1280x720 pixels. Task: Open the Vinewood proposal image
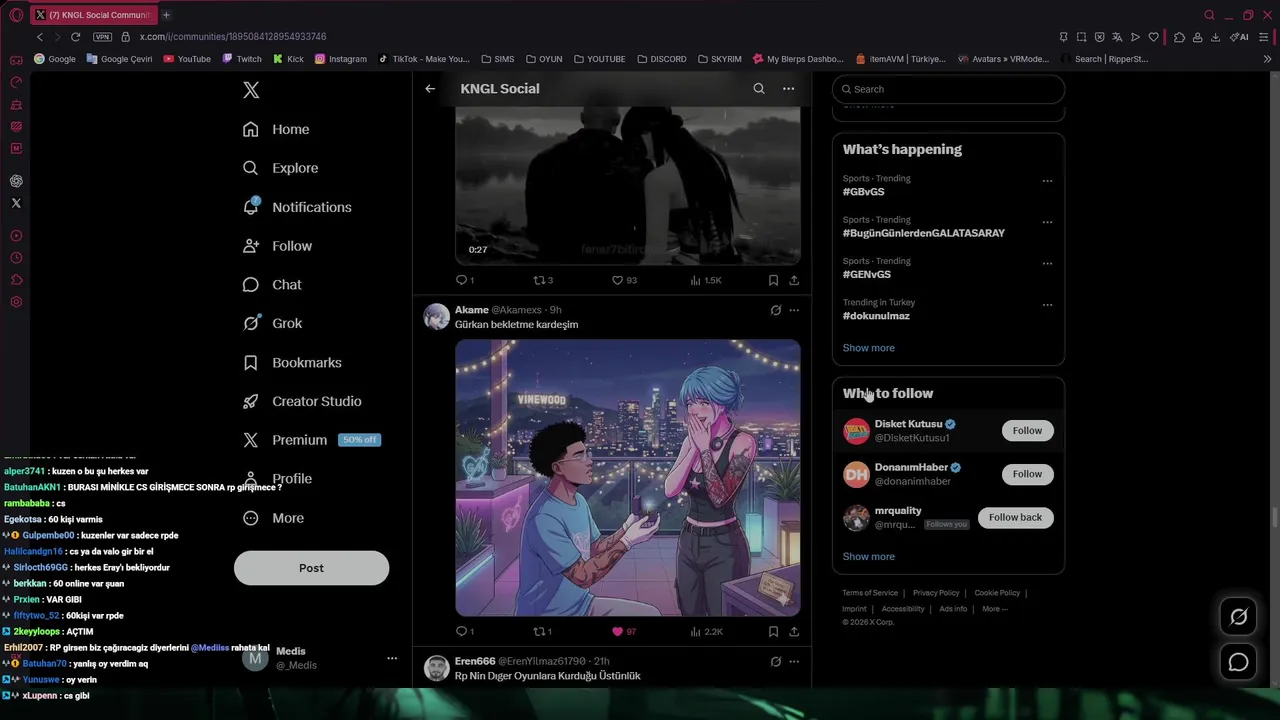[x=628, y=478]
